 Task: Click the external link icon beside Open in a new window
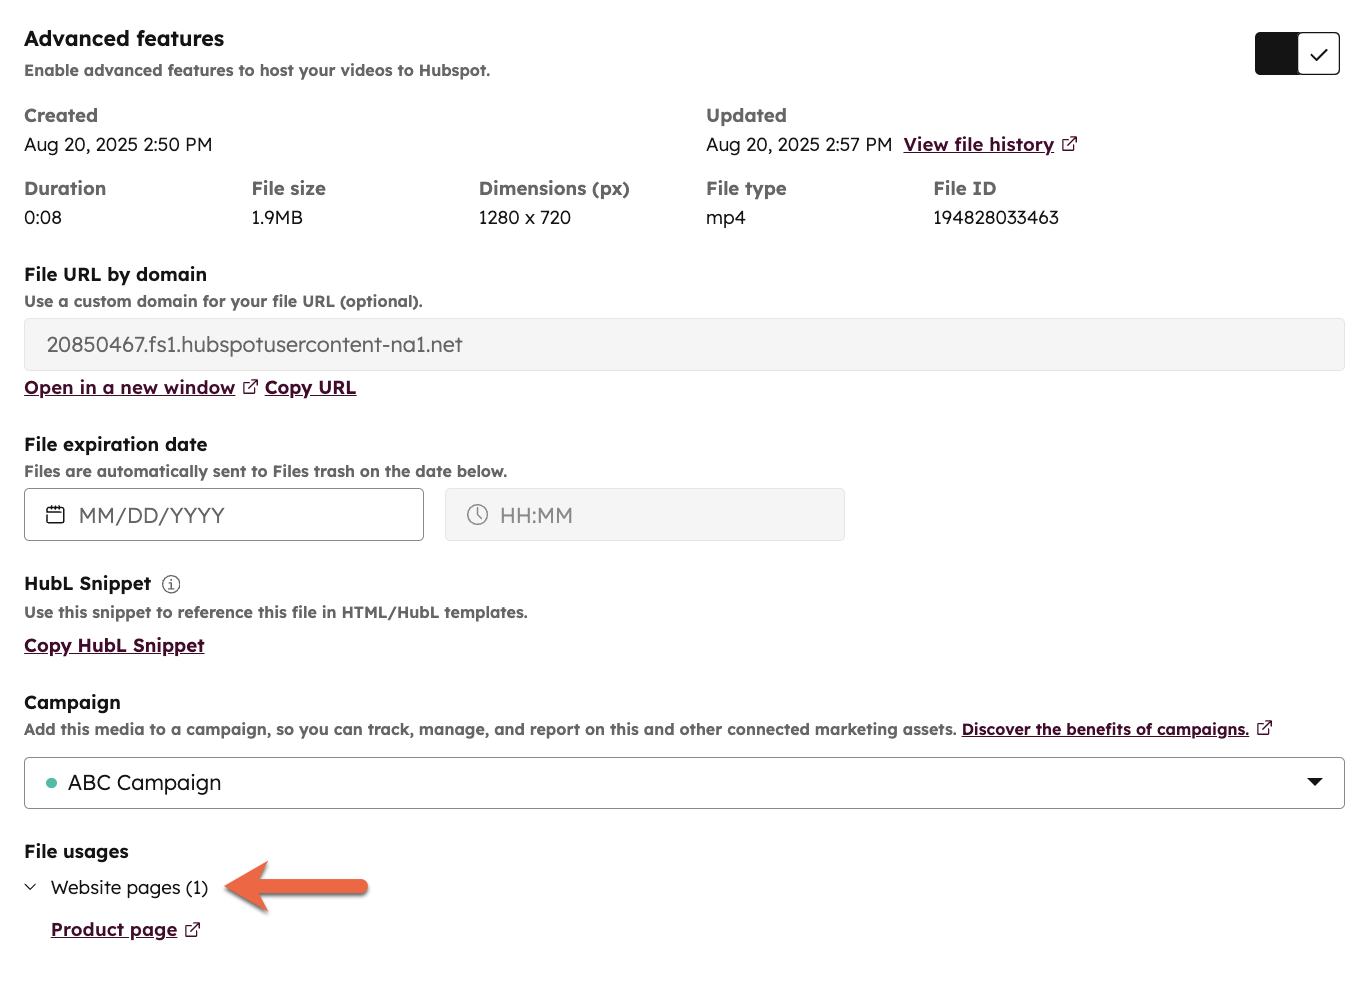(249, 386)
